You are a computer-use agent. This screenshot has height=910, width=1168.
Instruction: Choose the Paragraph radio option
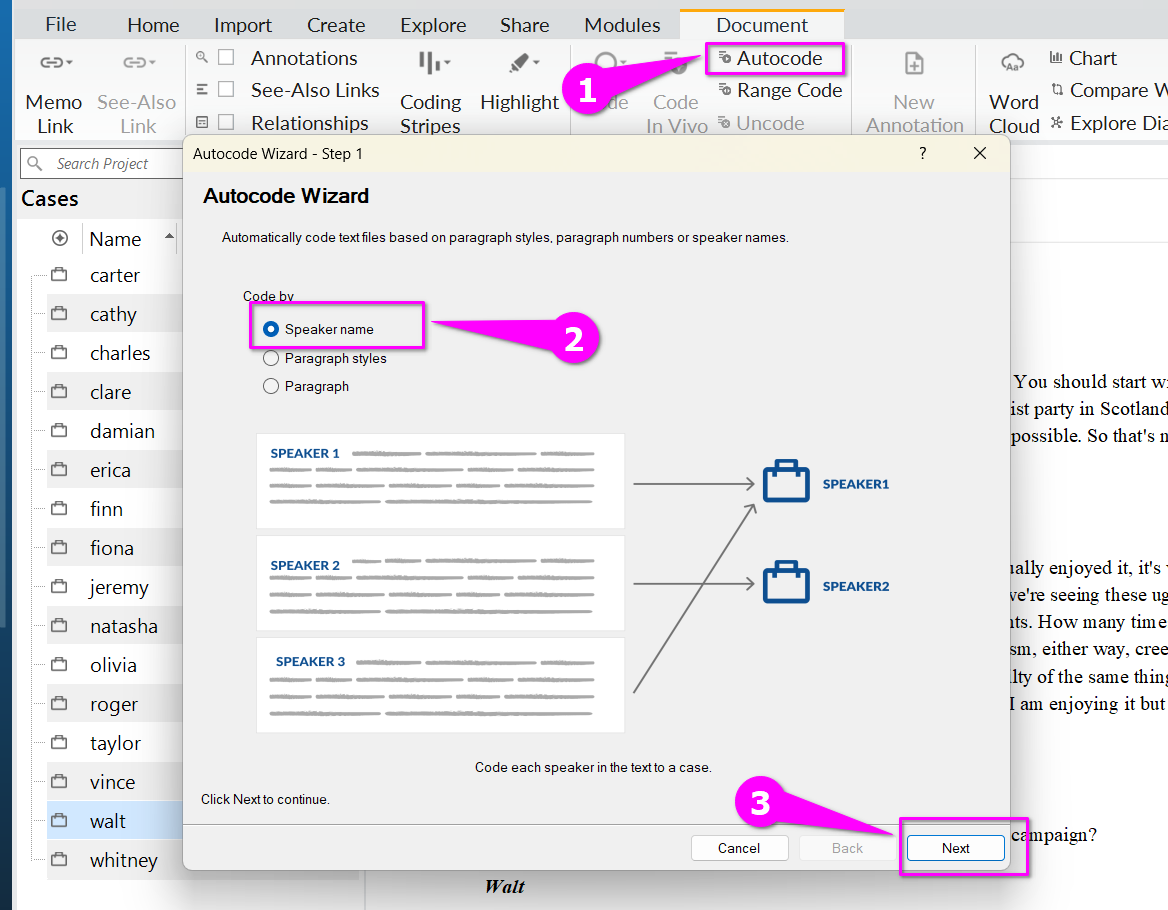[271, 387]
